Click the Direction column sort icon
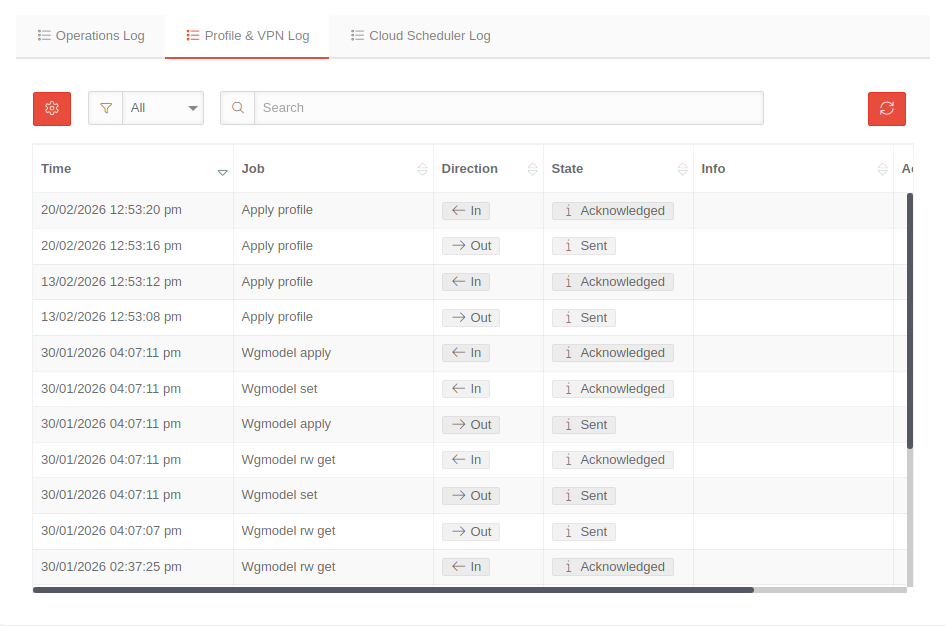Screen dimensions: 945x626 pos(532,169)
